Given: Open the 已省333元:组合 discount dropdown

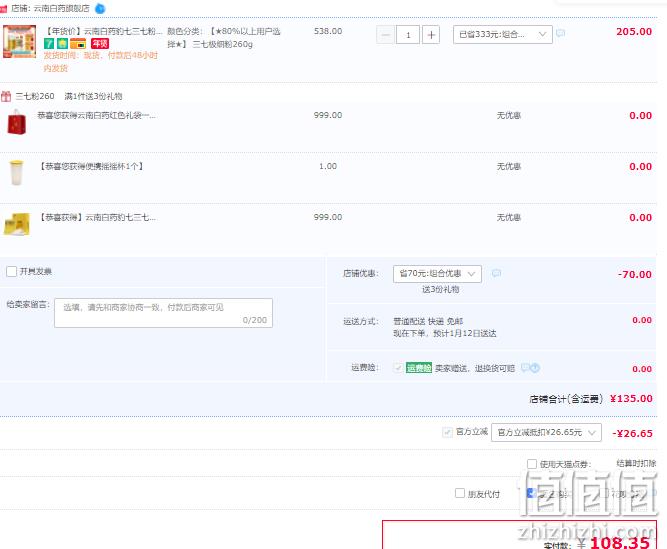Looking at the screenshot, I should [x=503, y=34].
